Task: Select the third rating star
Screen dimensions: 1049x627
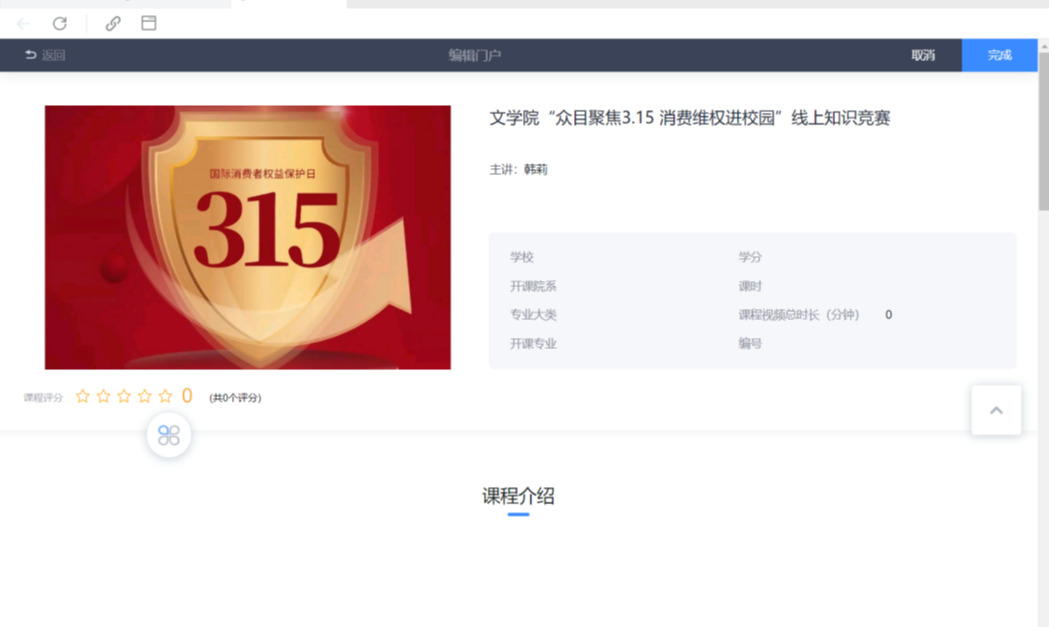Action: 124,397
